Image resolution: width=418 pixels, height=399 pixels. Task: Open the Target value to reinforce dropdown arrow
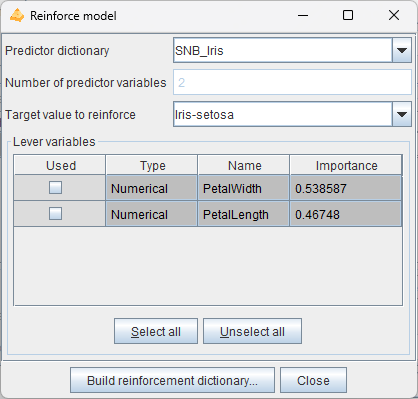[x=402, y=114]
